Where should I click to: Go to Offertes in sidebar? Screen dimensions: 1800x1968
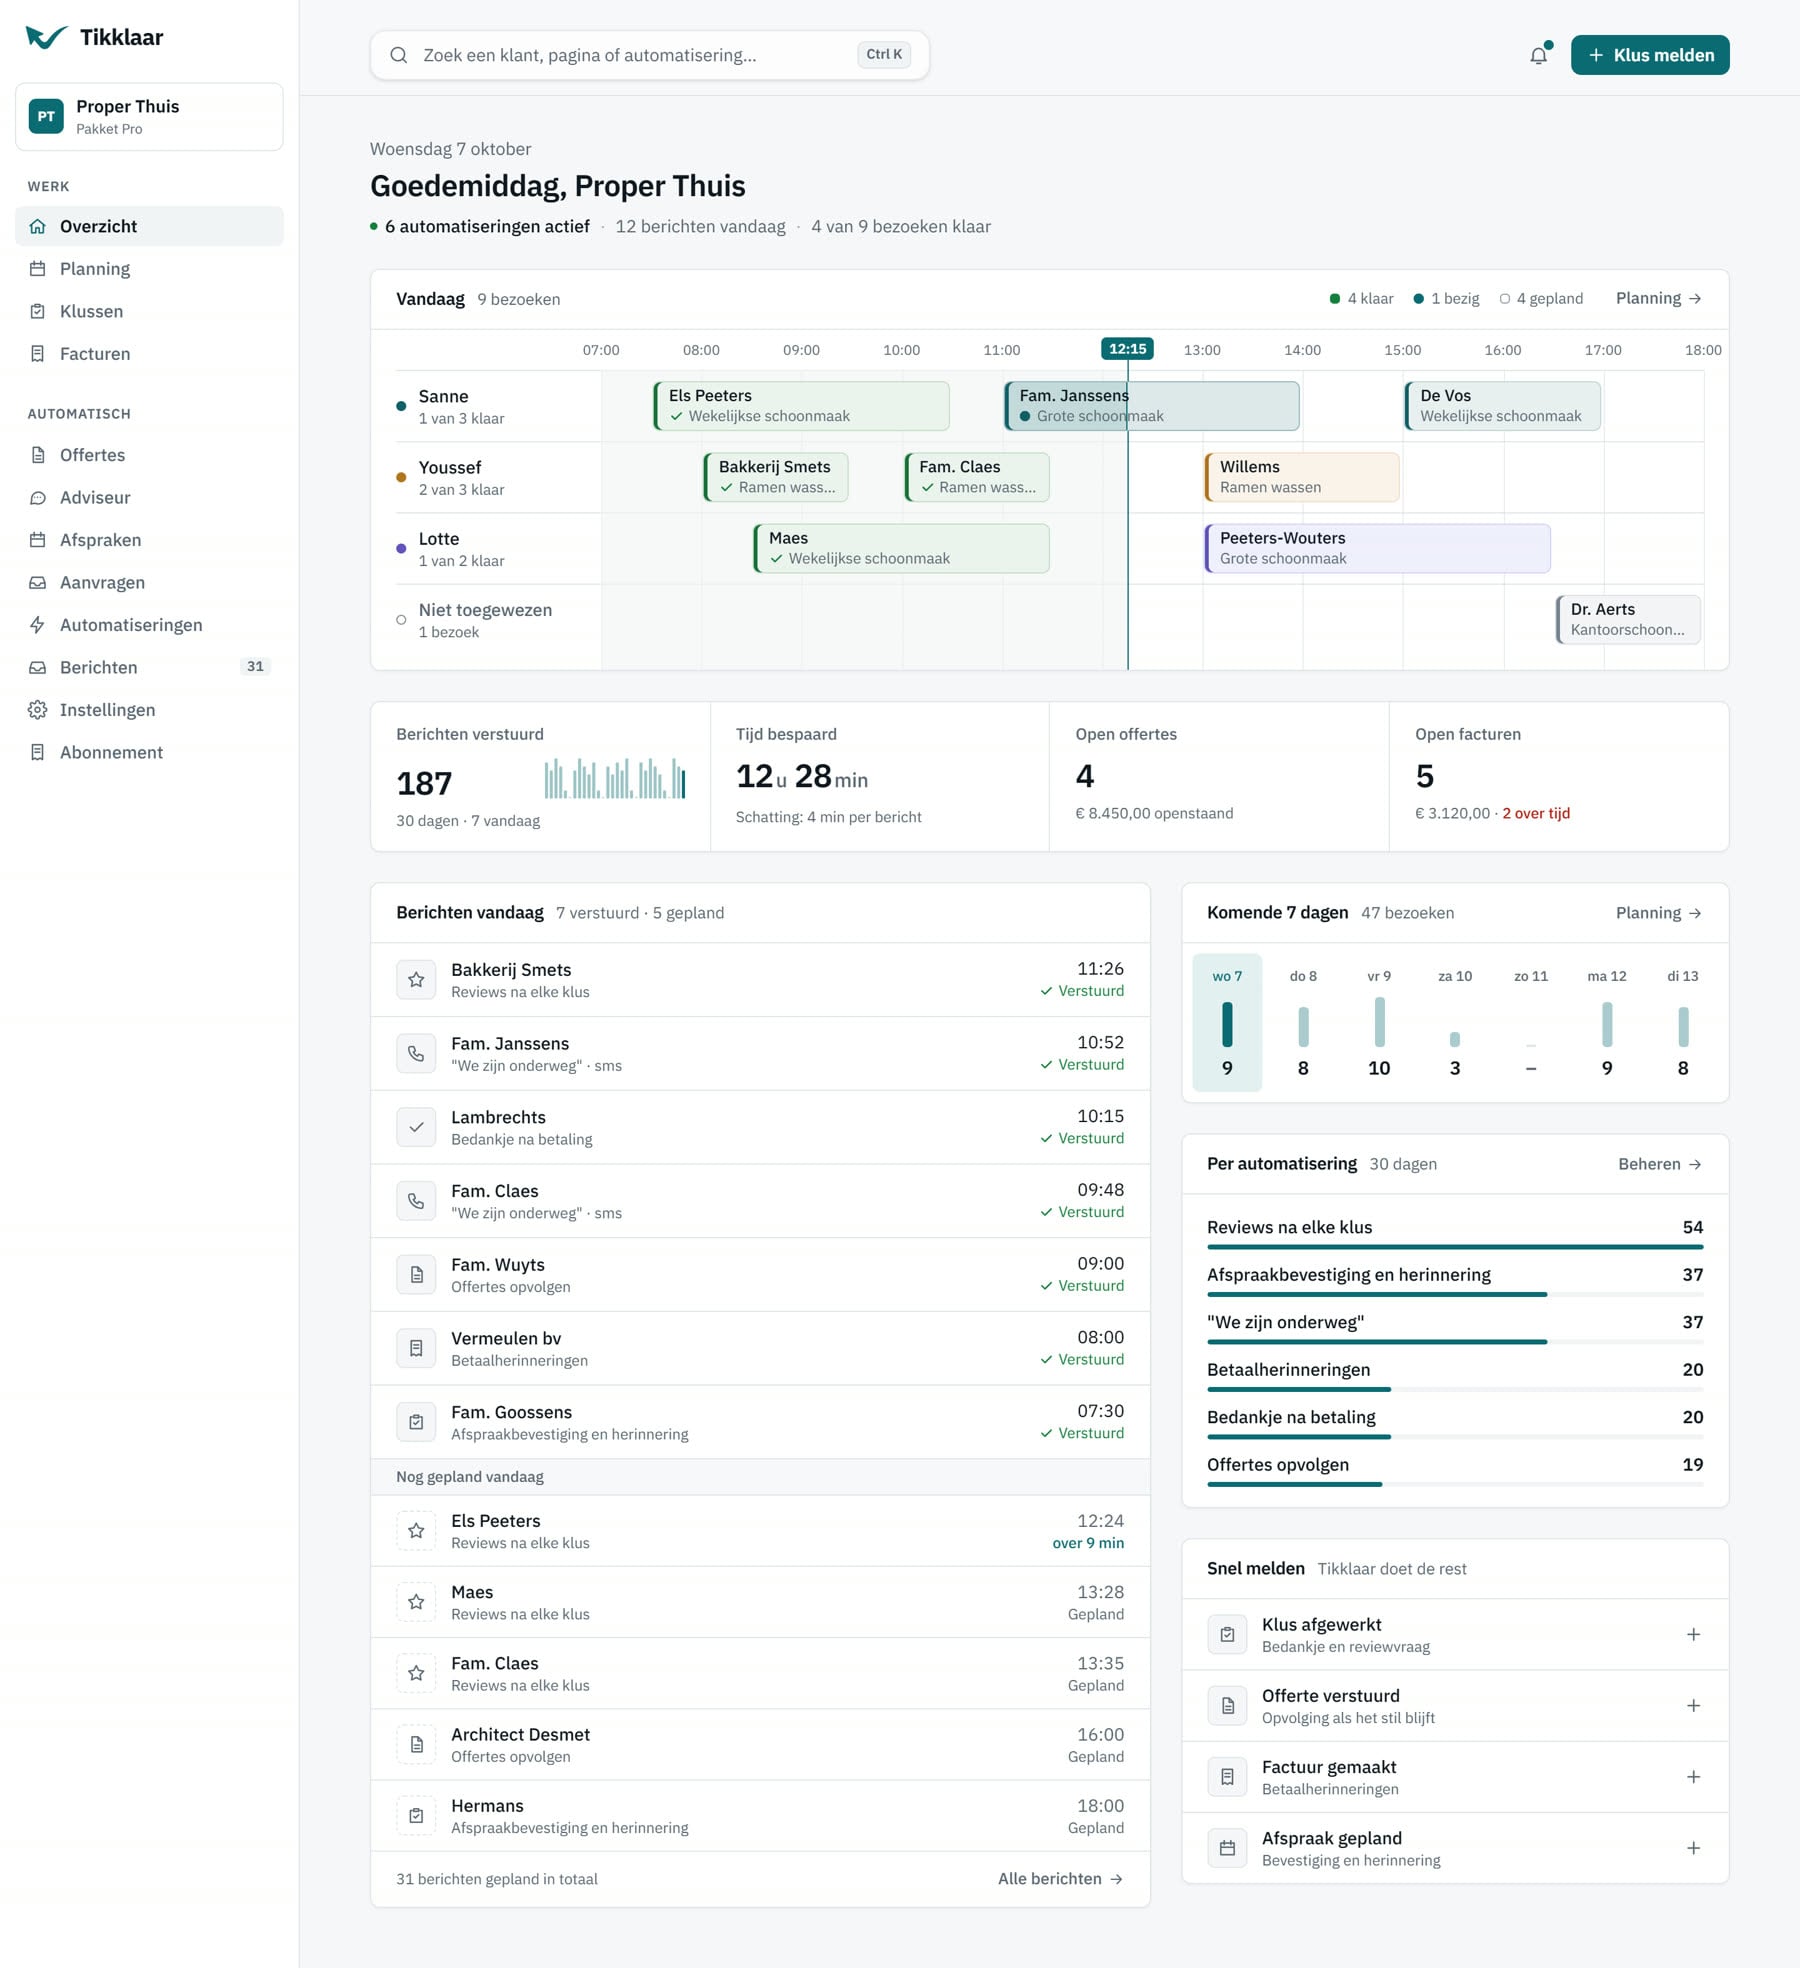pyautogui.click(x=149, y=455)
